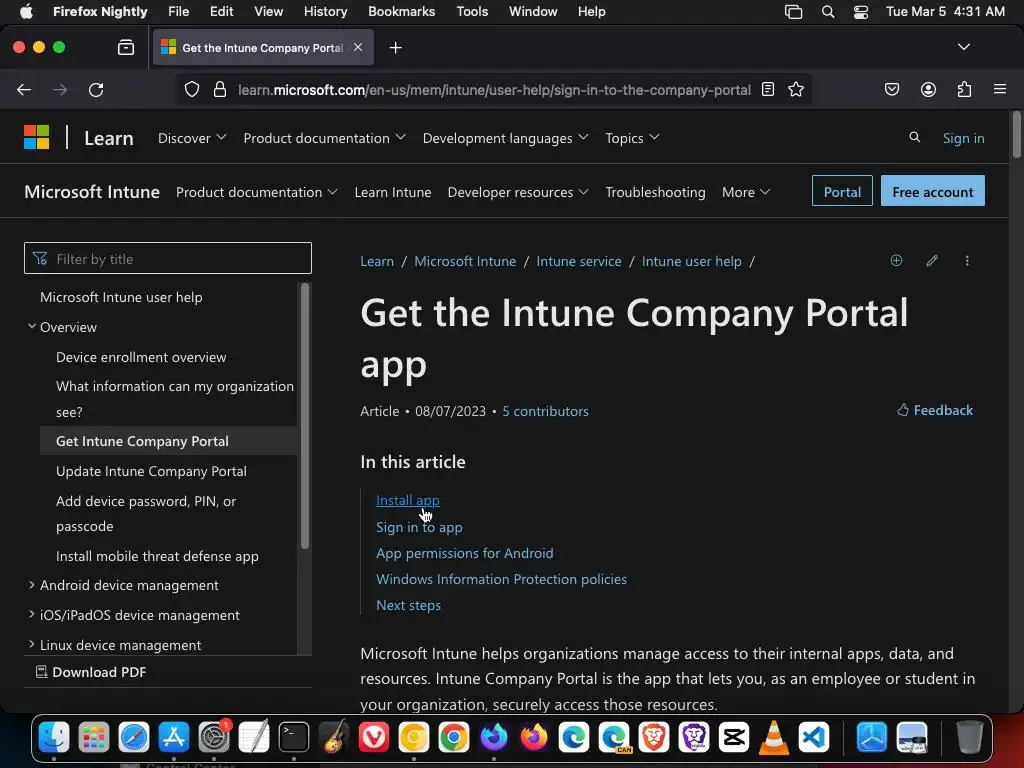Open Developer resources dropdown
The image size is (1024, 768).
[518, 192]
